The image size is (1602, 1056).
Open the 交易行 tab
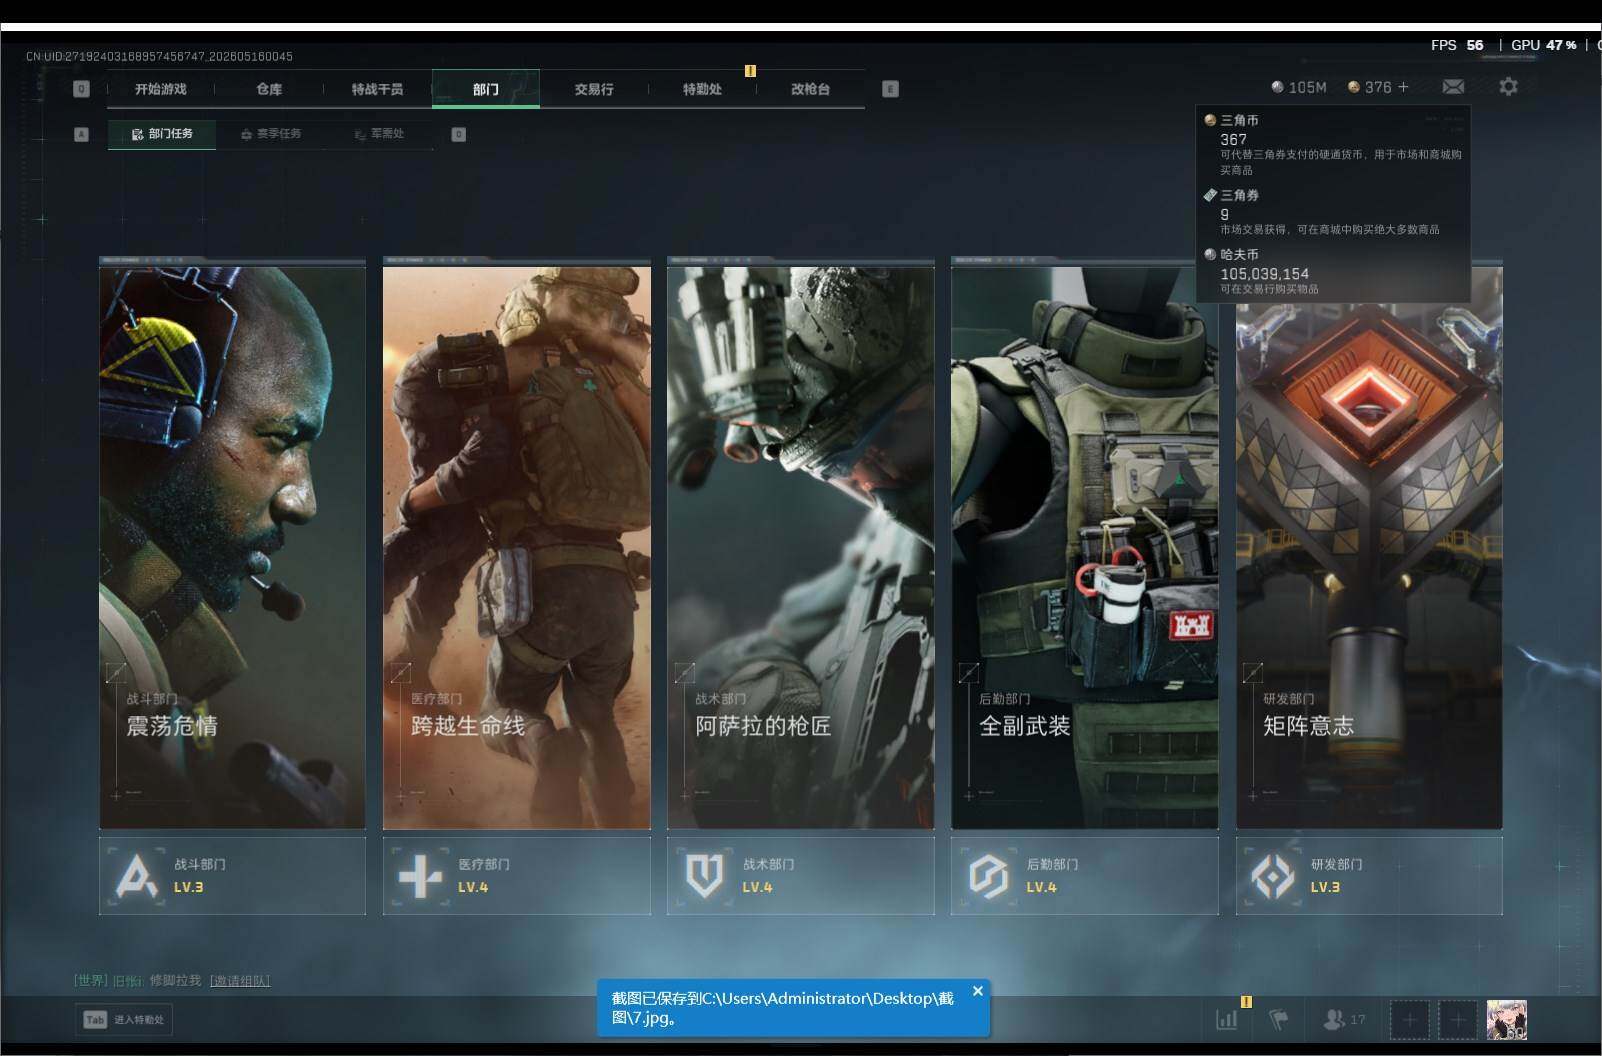coord(594,89)
